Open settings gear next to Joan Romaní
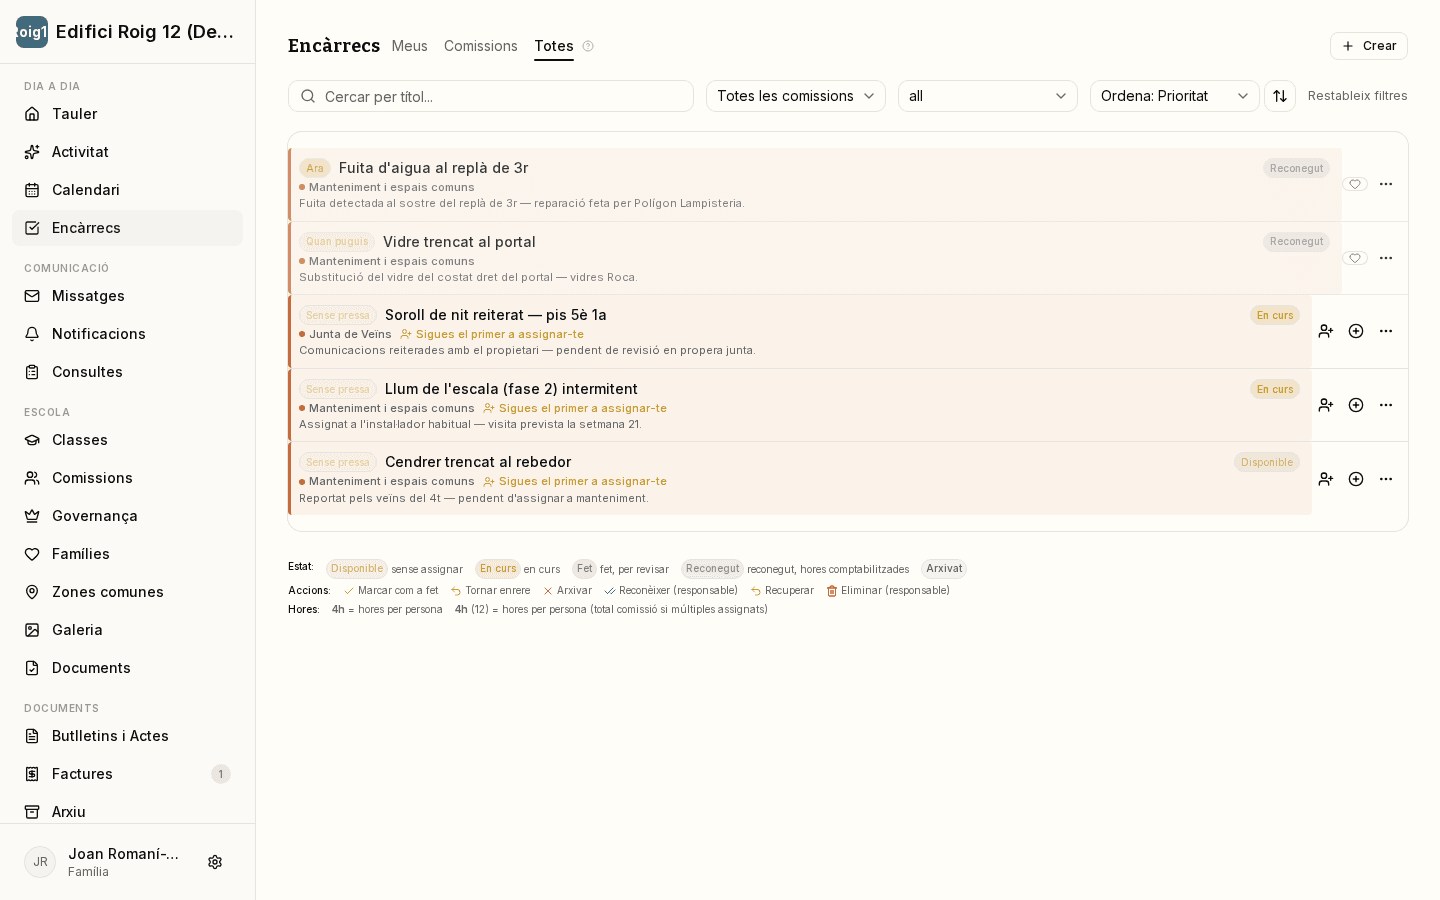1440x900 pixels. [x=215, y=862]
